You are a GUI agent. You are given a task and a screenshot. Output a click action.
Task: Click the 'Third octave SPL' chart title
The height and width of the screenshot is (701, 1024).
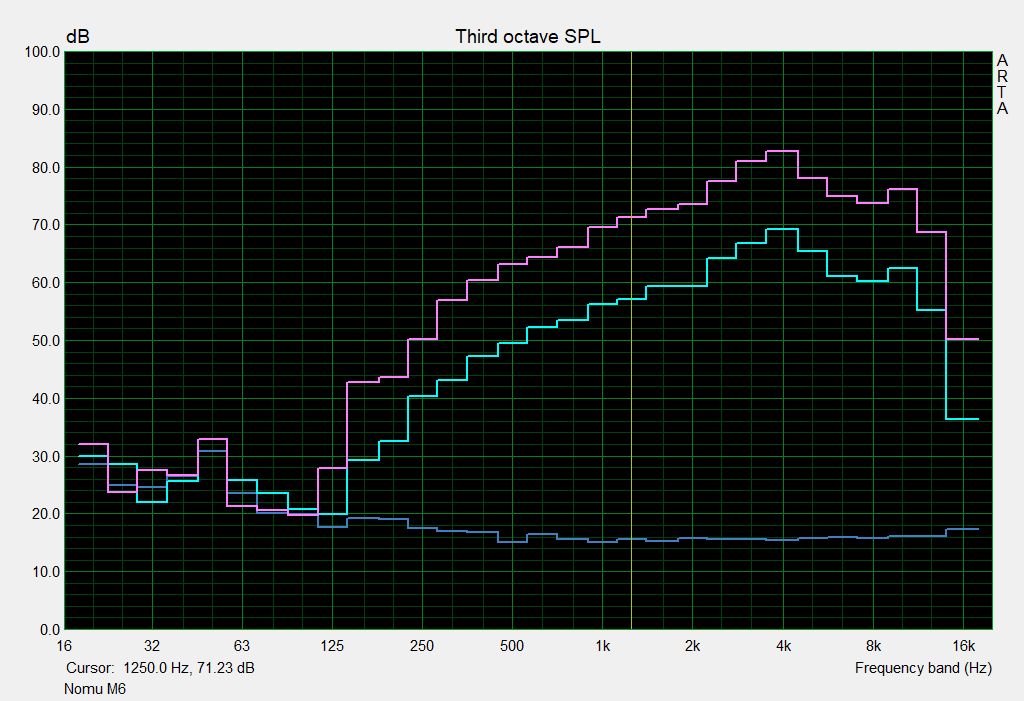(528, 37)
